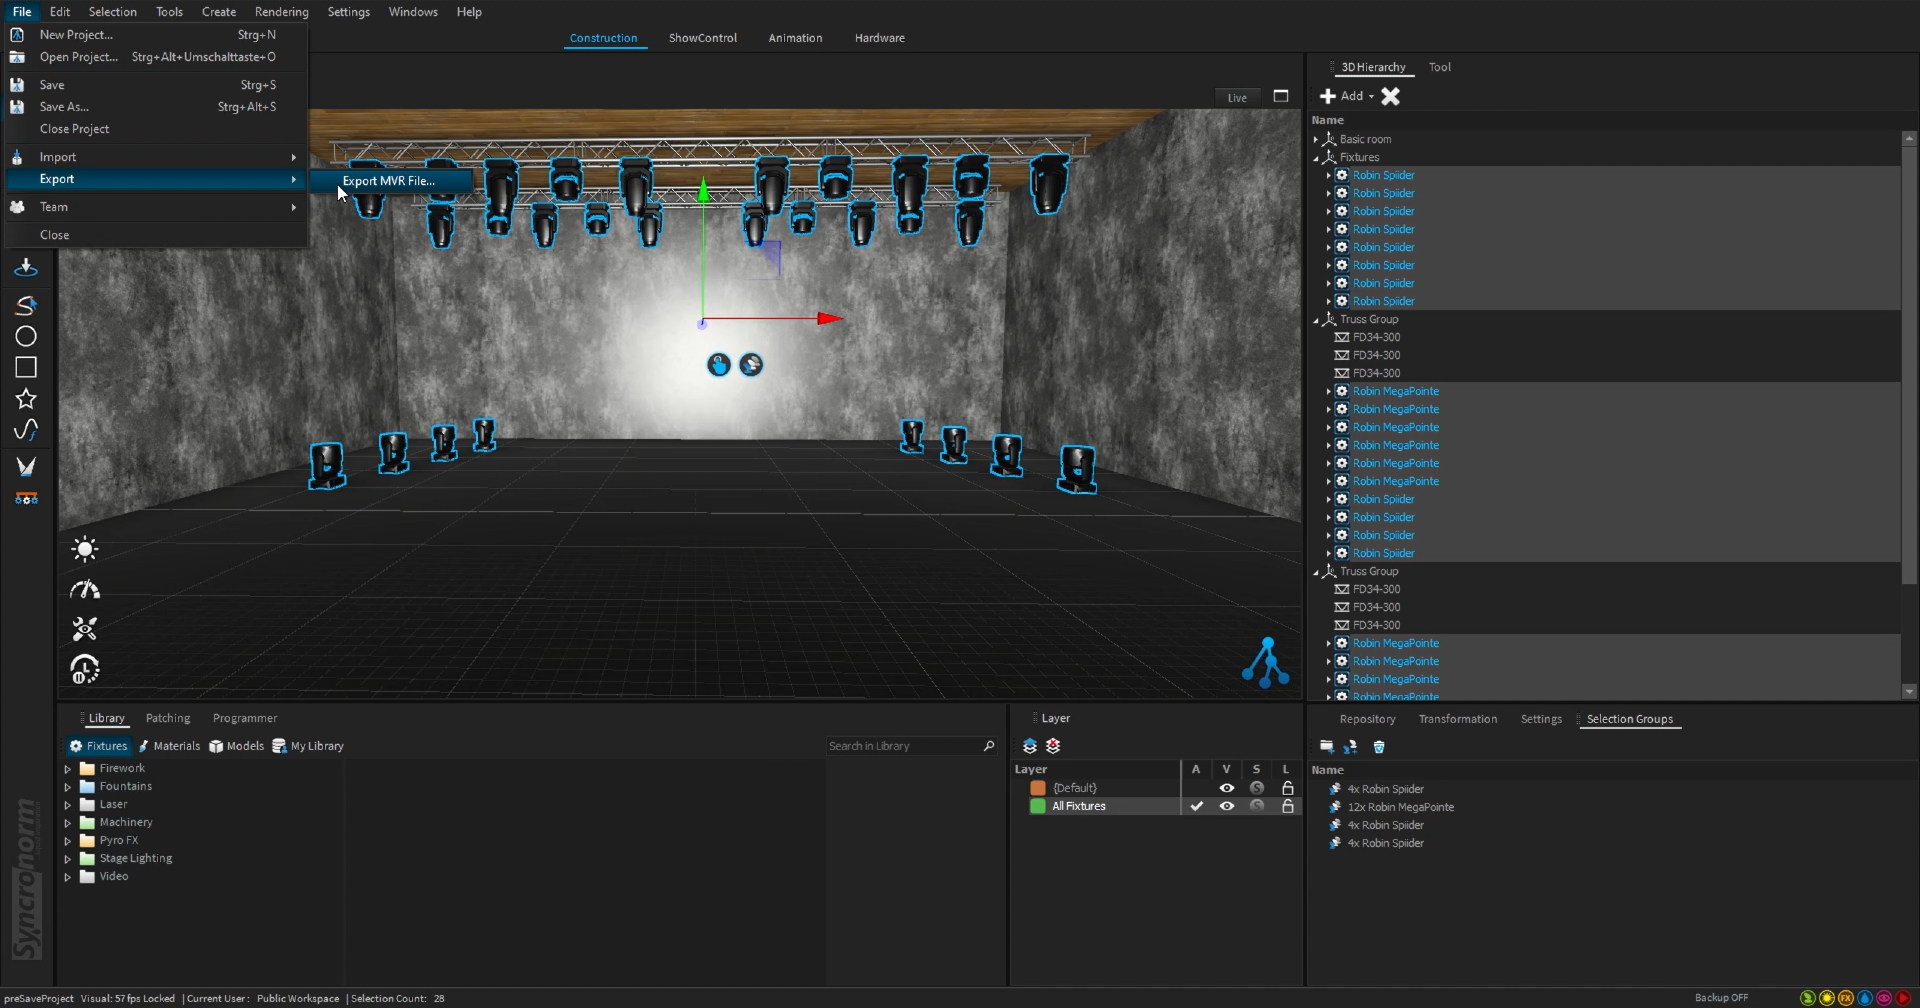
Task: Click the maximize viewport icon next to Live
Action: tap(1280, 97)
